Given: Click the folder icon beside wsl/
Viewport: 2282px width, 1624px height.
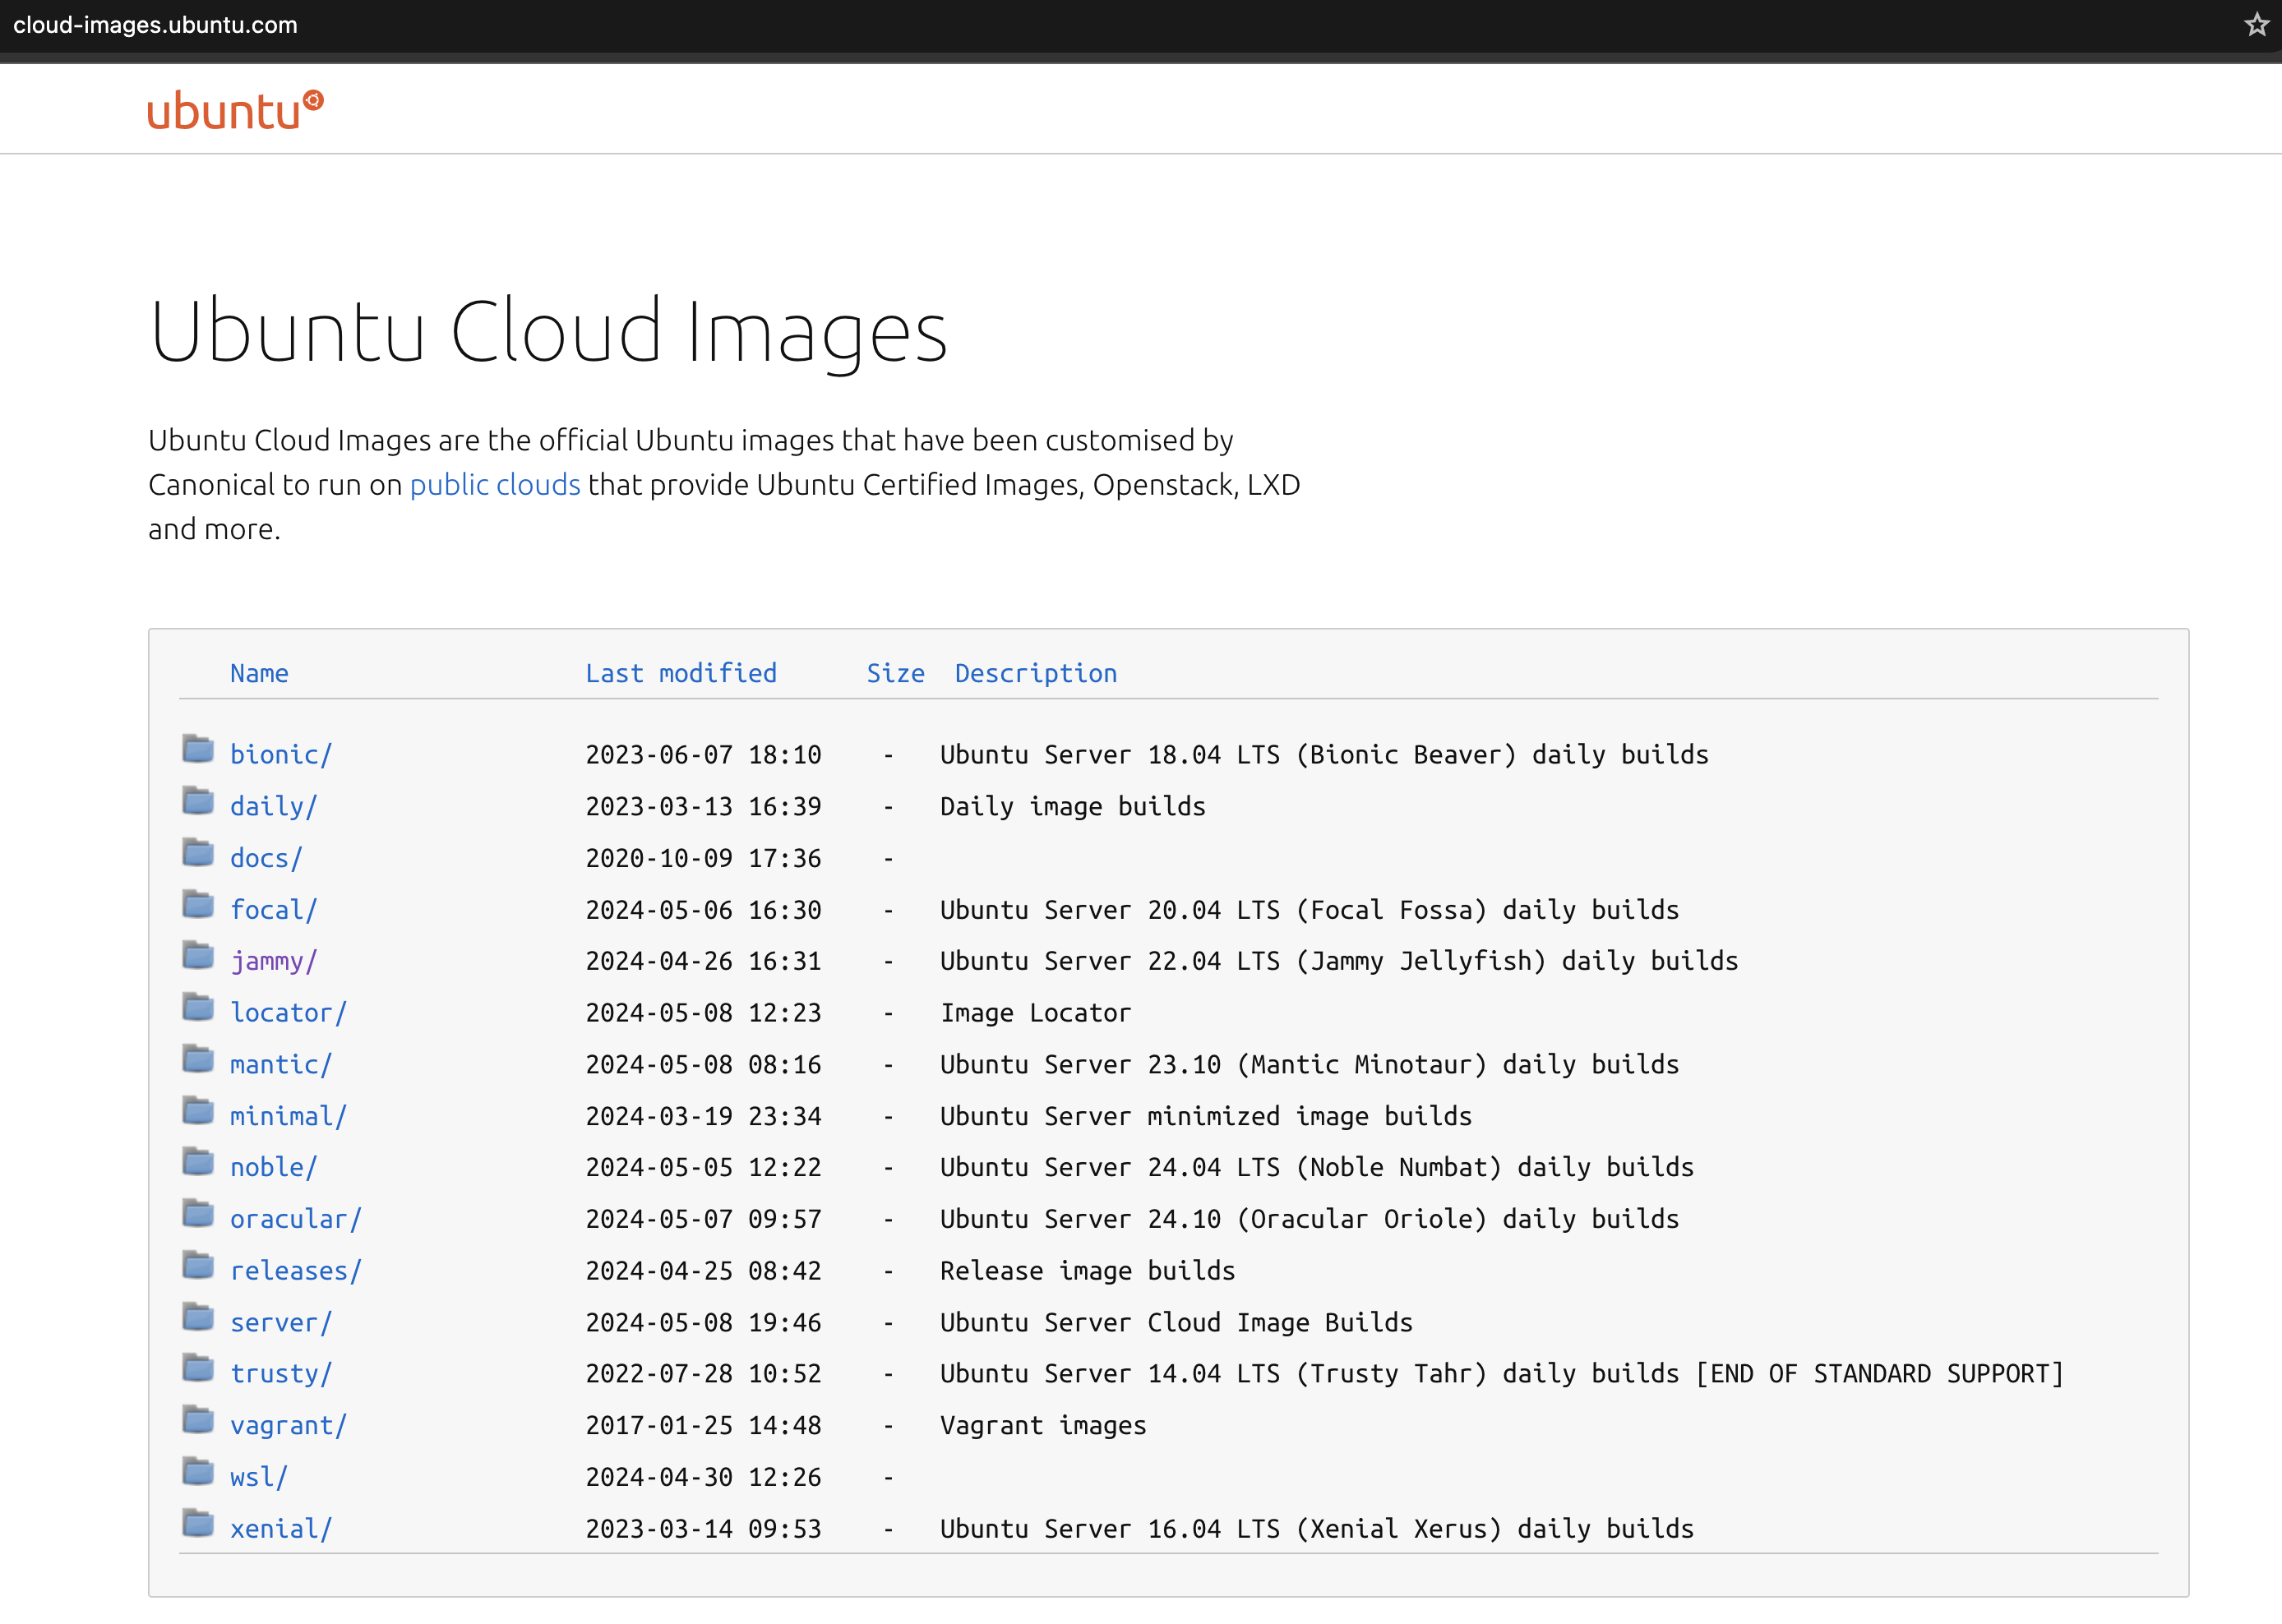Looking at the screenshot, I should [198, 1472].
